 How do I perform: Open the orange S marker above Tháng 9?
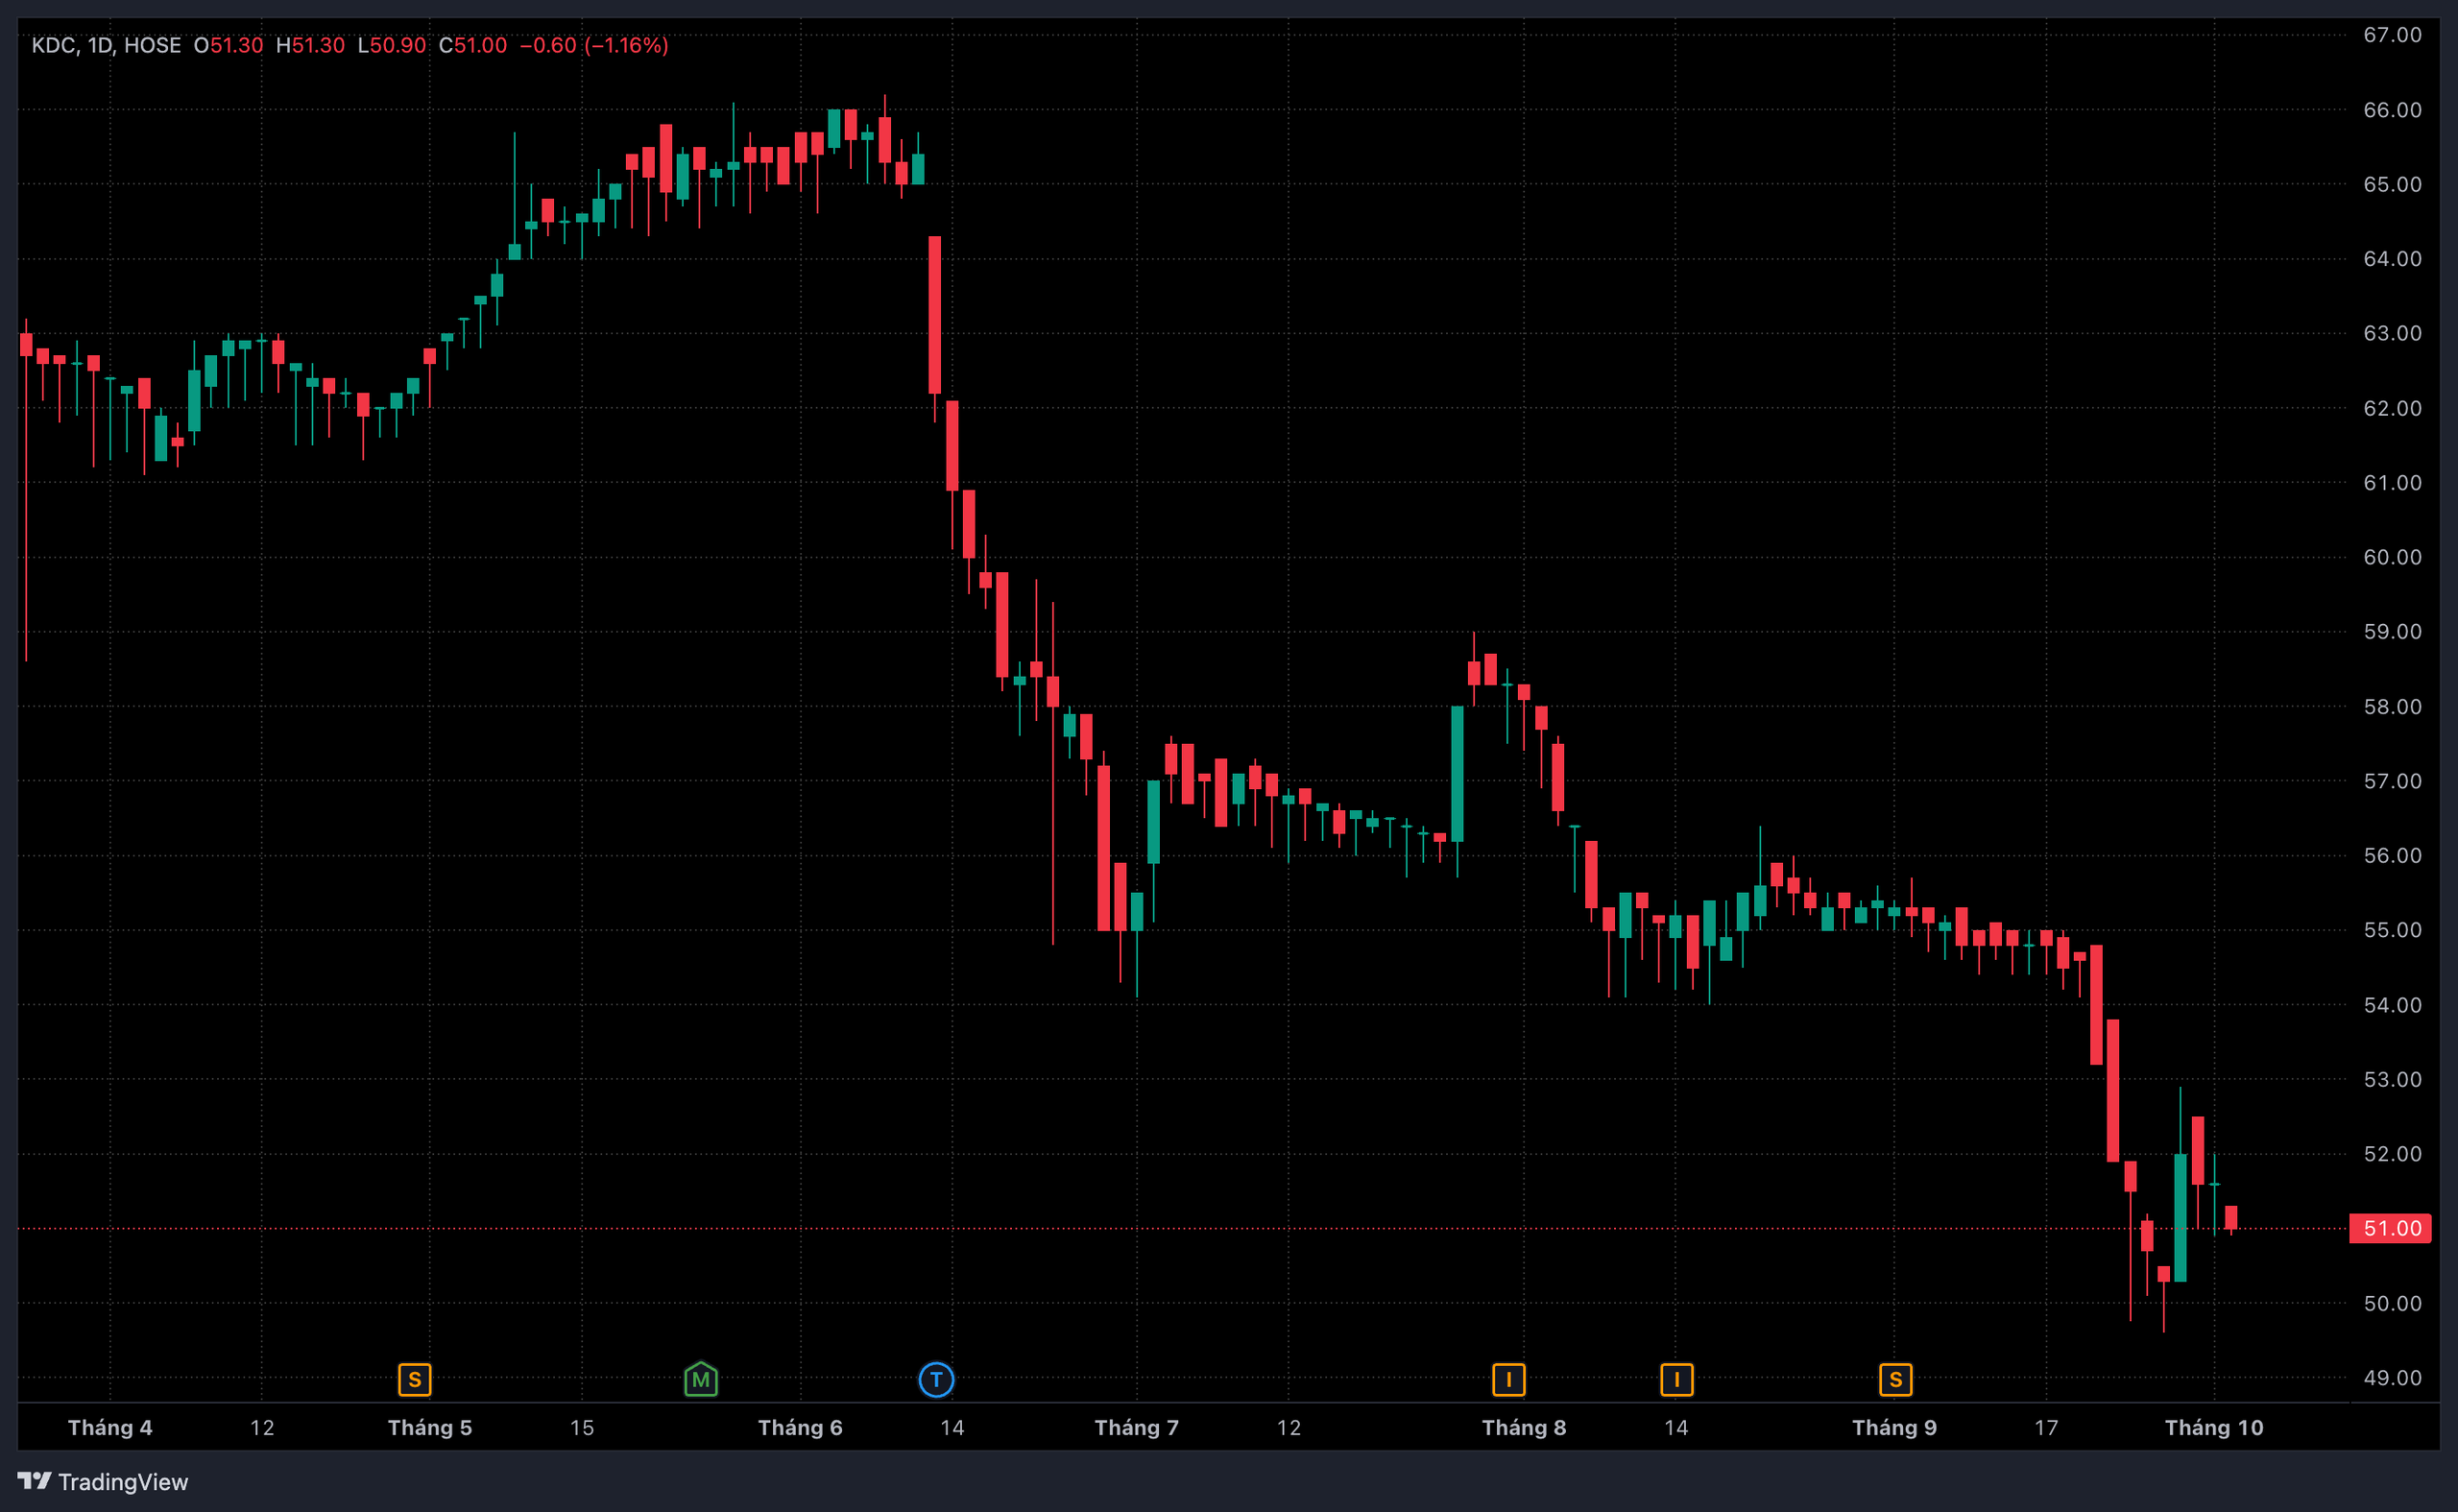pyautogui.click(x=1895, y=1380)
